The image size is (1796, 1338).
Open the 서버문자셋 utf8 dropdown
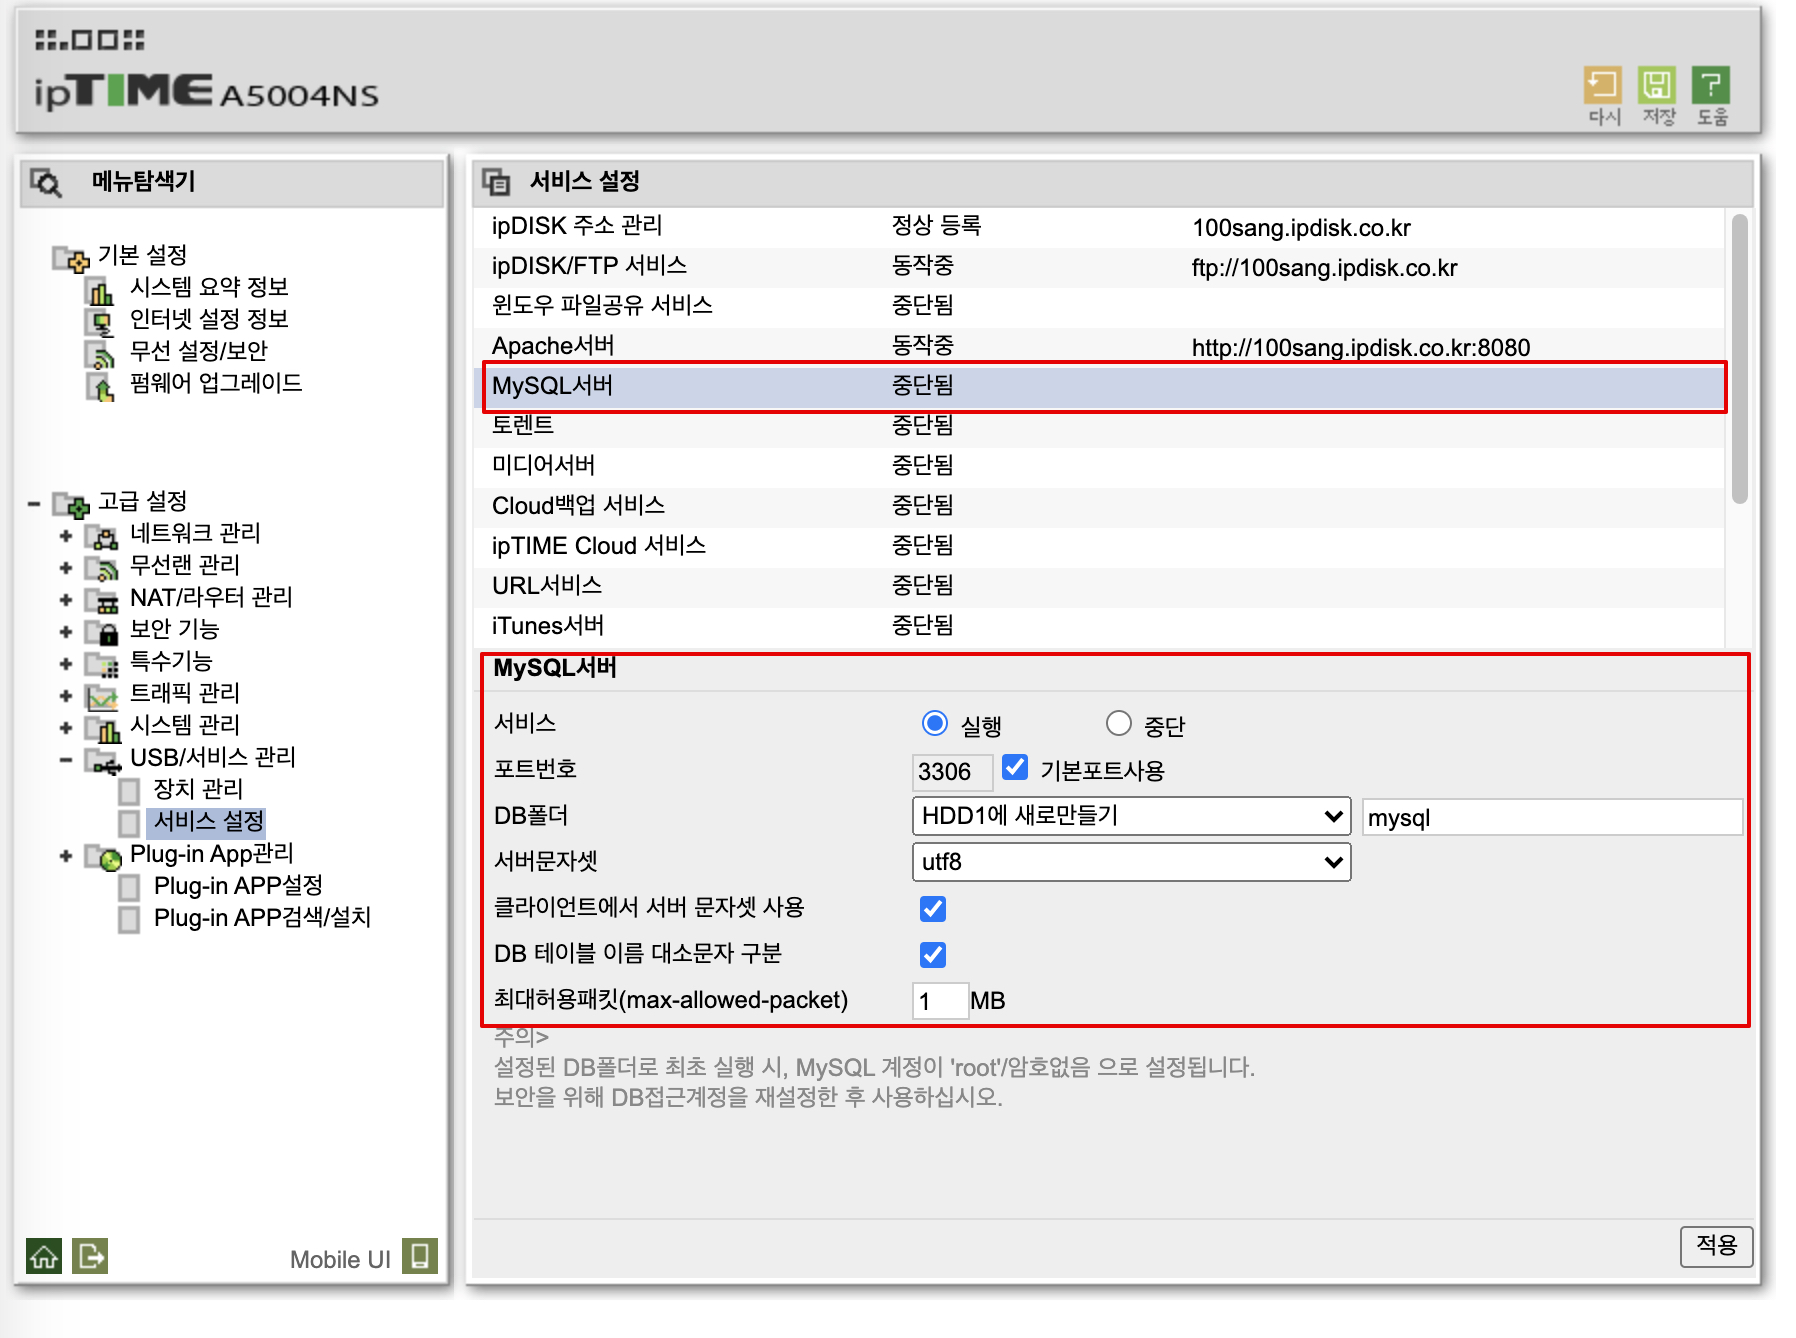coord(1131,862)
